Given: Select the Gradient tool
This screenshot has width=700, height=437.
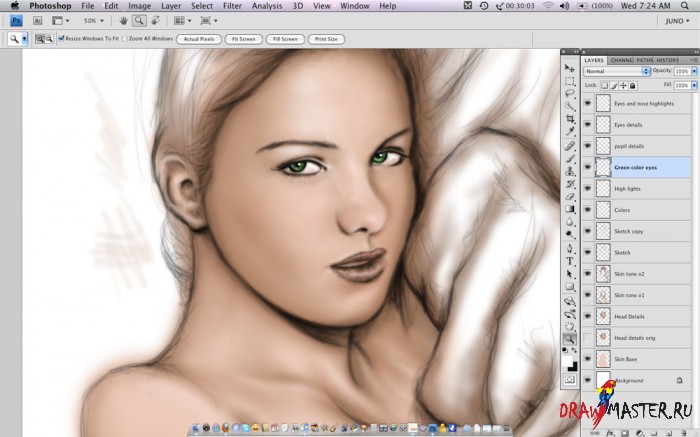Looking at the screenshot, I should tap(570, 209).
